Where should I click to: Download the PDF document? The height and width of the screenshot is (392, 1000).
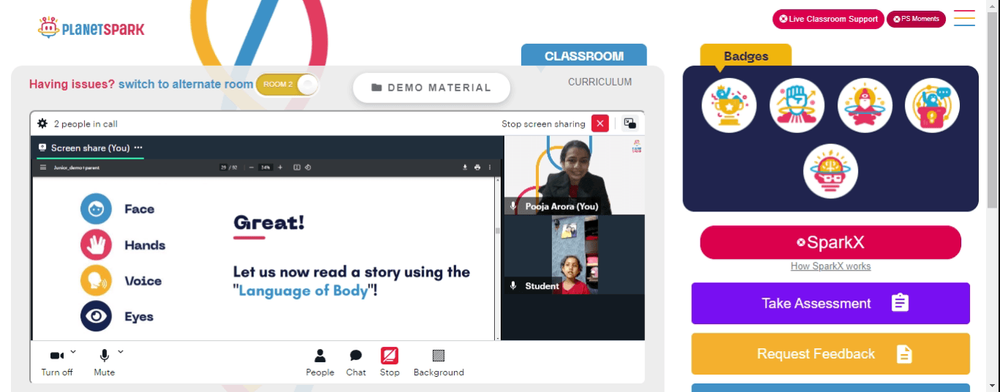pos(465,168)
